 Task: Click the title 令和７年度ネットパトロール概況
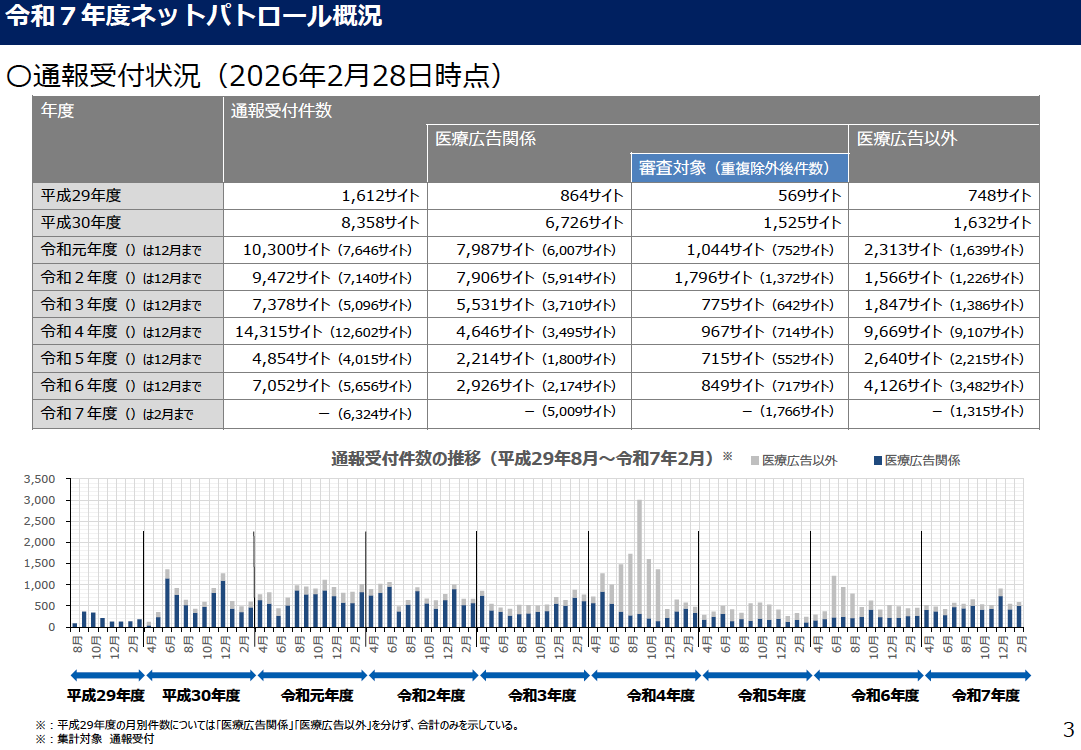194,17
